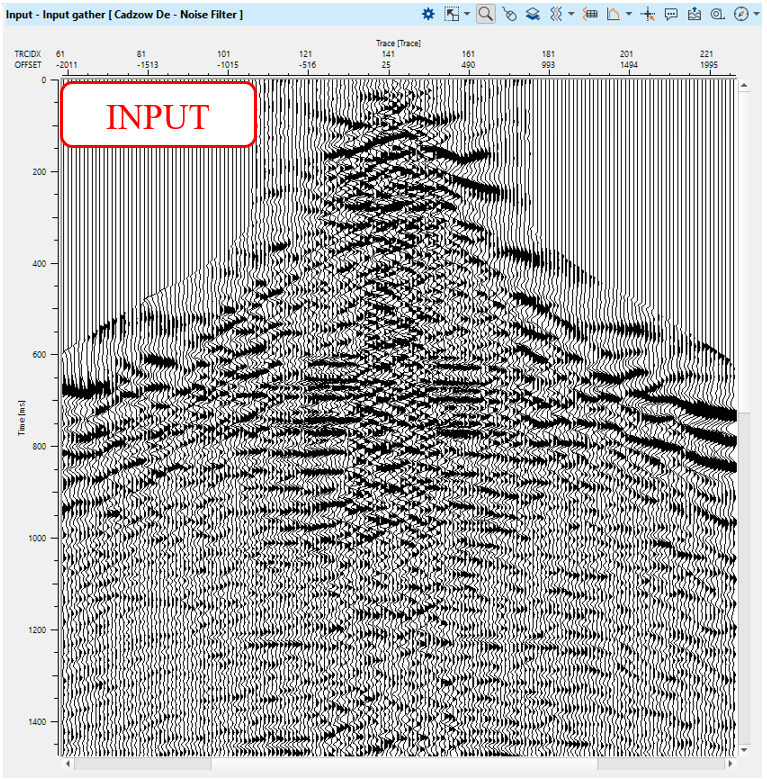Click the 'Trace [Trace]' axis title
The image size is (767, 779).
[x=398, y=43]
